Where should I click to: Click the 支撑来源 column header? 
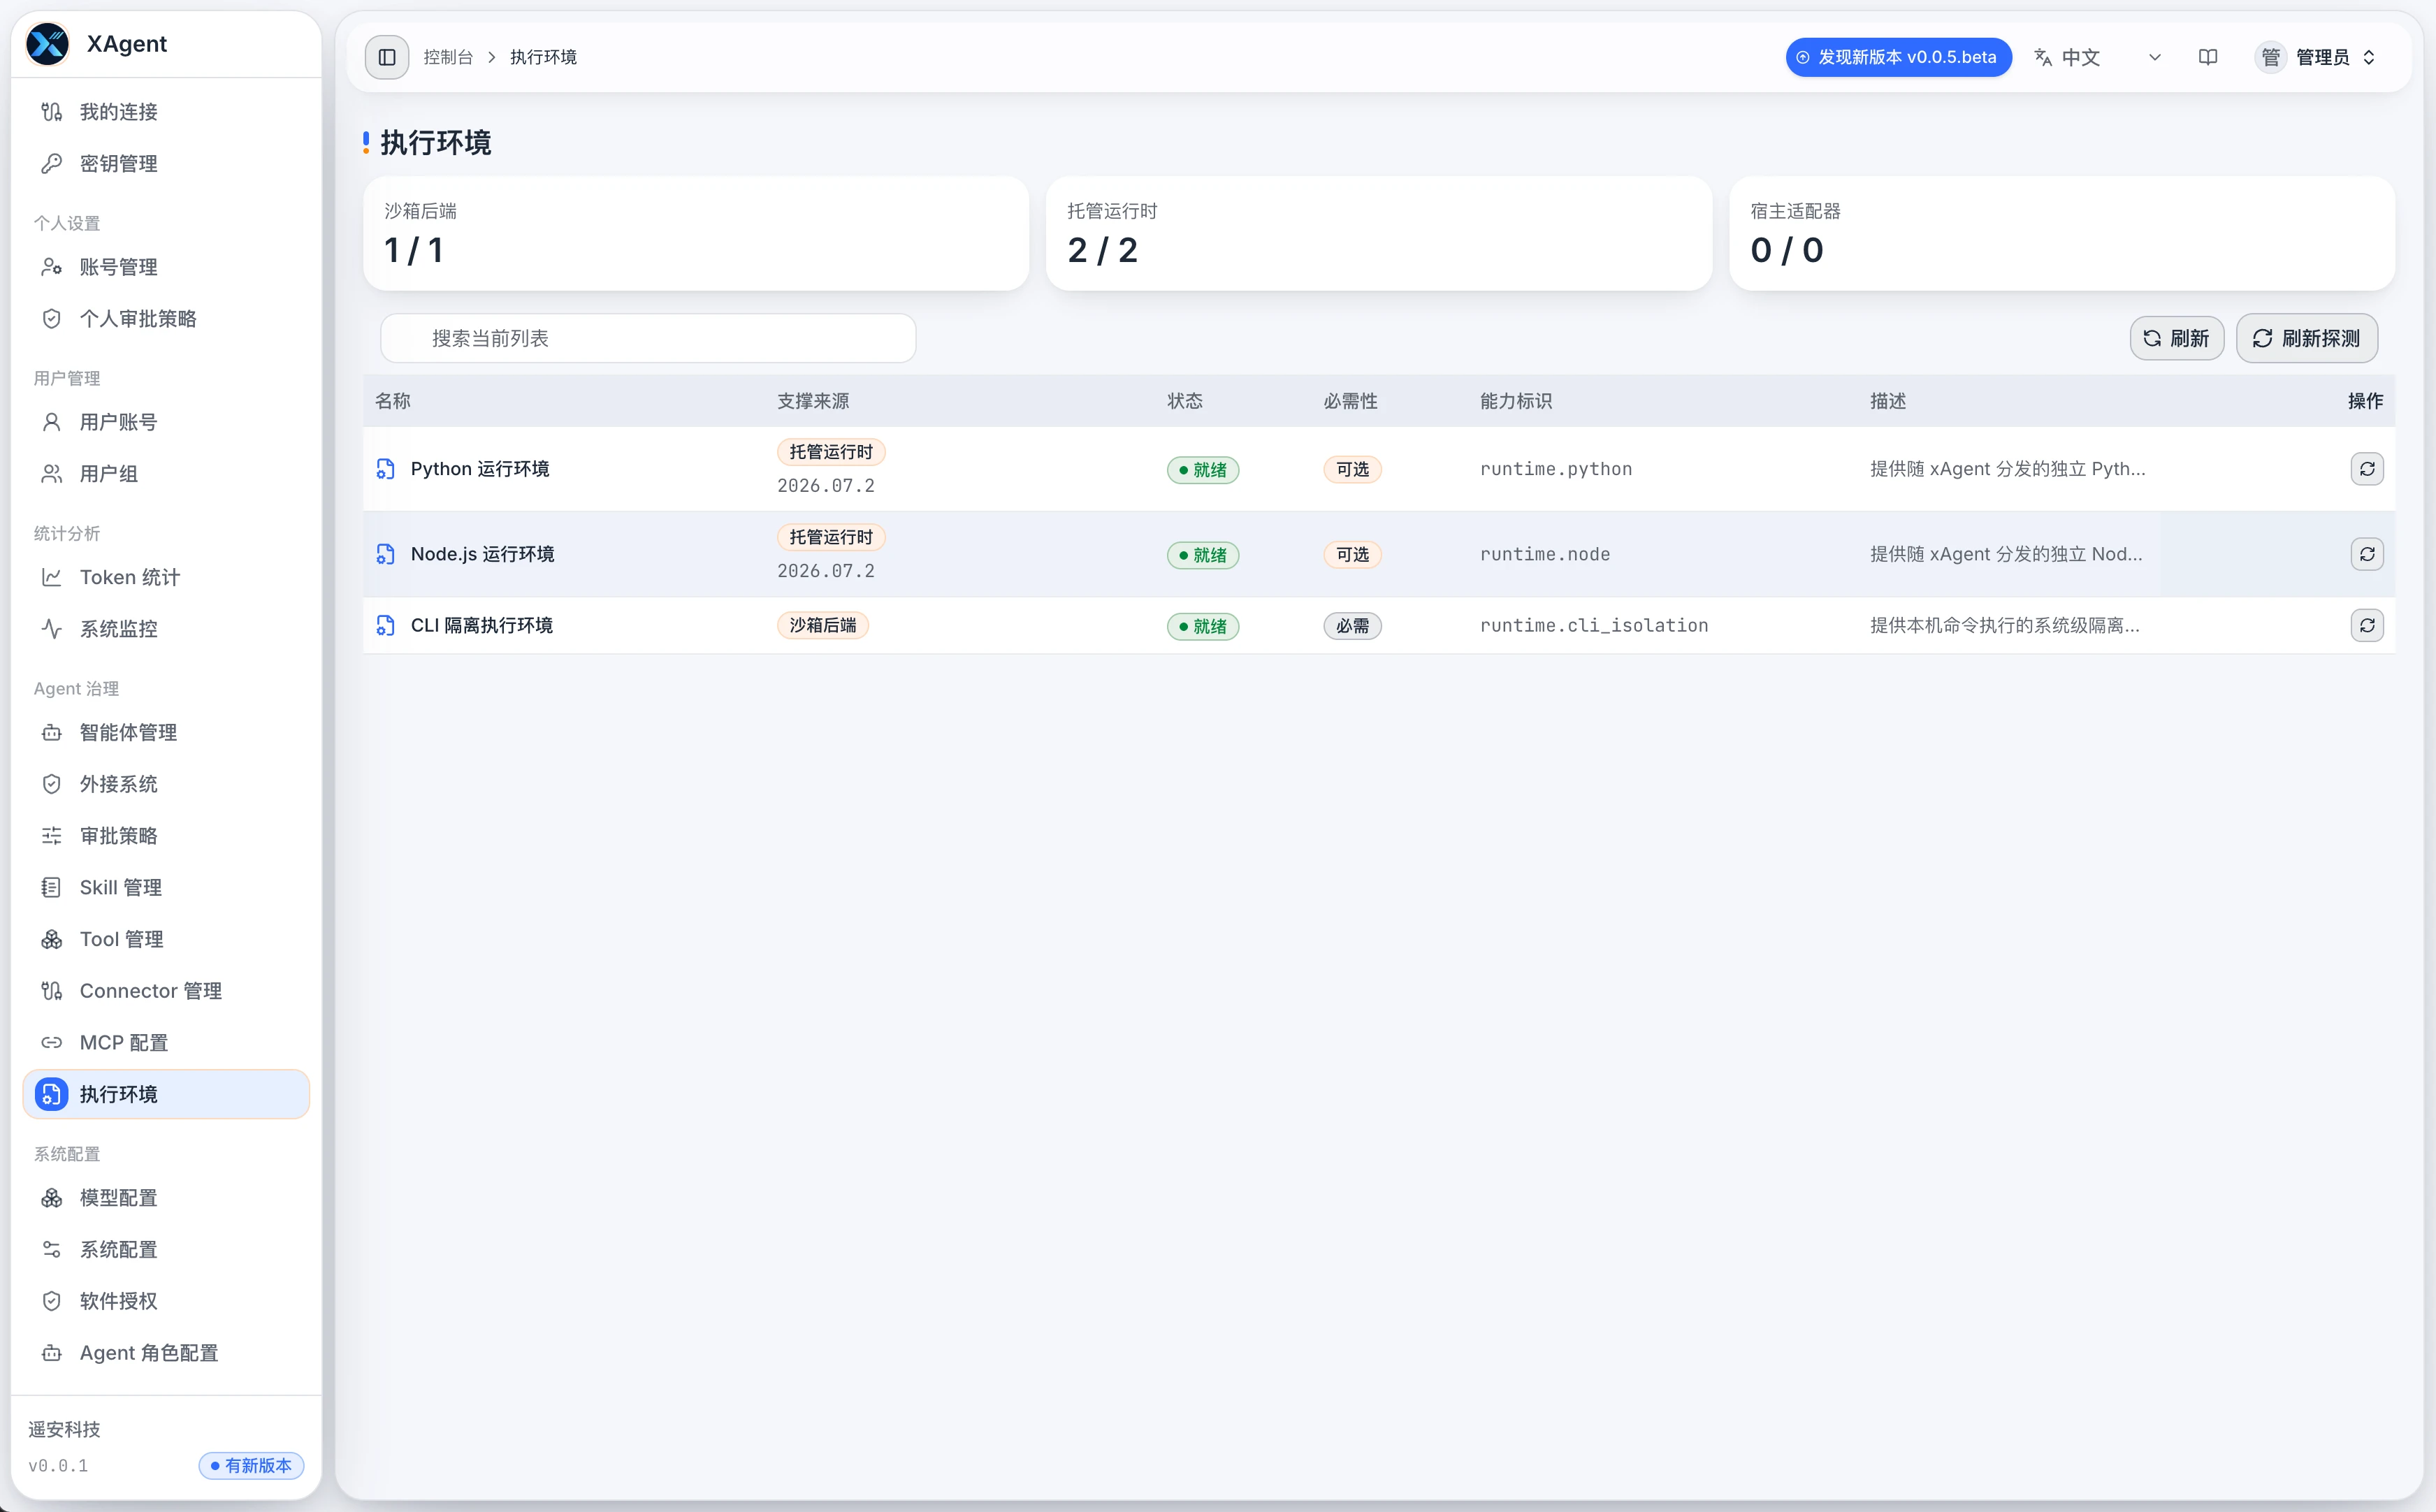(x=813, y=401)
